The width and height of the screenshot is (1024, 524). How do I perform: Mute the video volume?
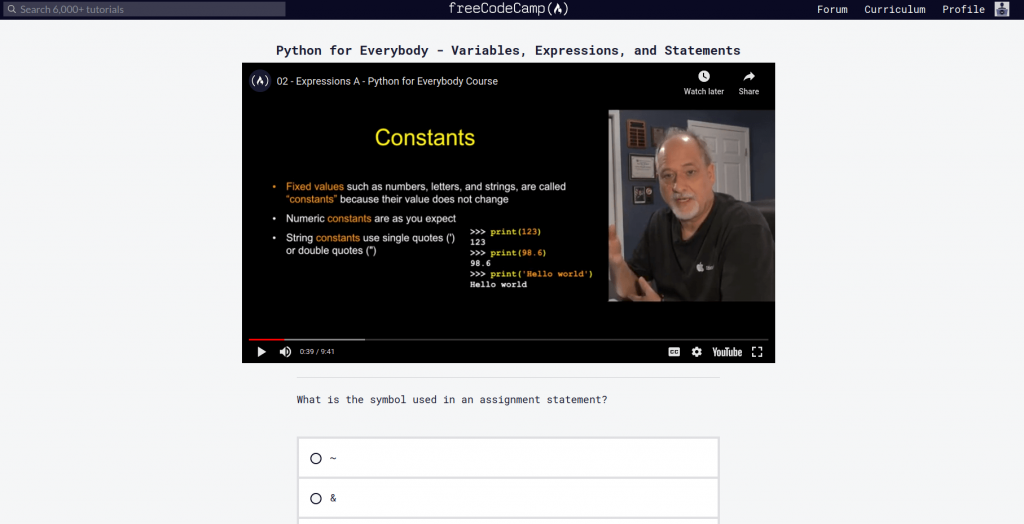pos(285,352)
